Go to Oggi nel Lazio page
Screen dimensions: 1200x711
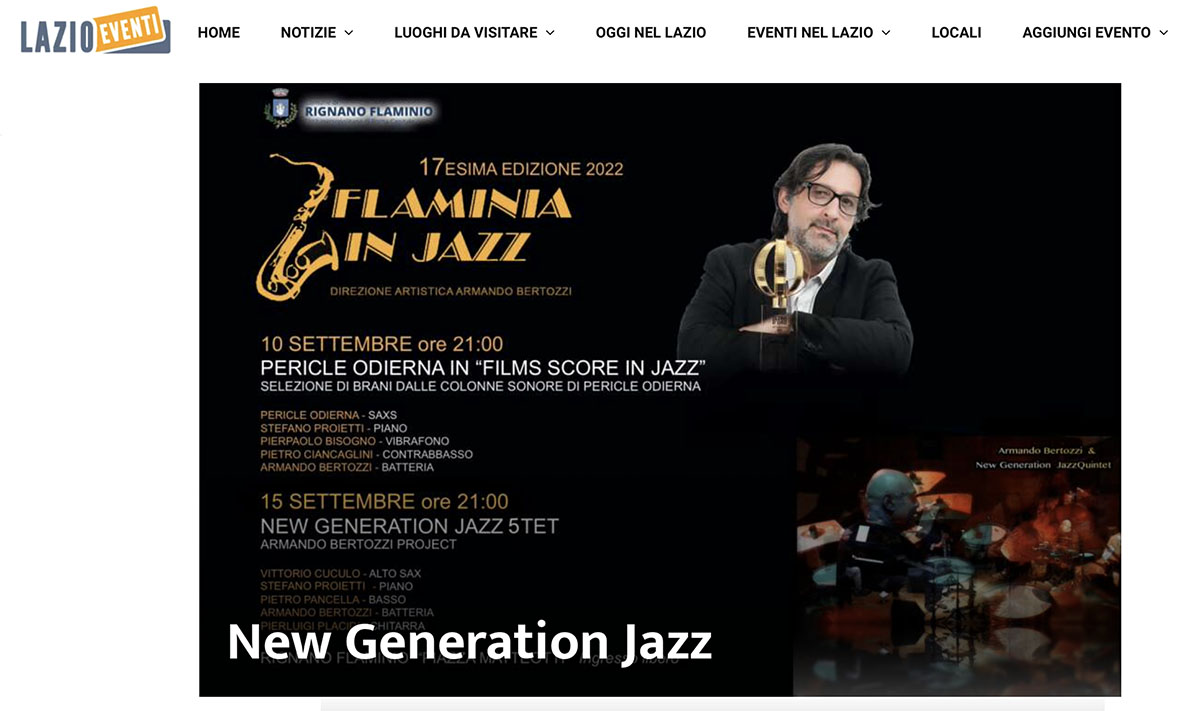pyautogui.click(x=651, y=32)
